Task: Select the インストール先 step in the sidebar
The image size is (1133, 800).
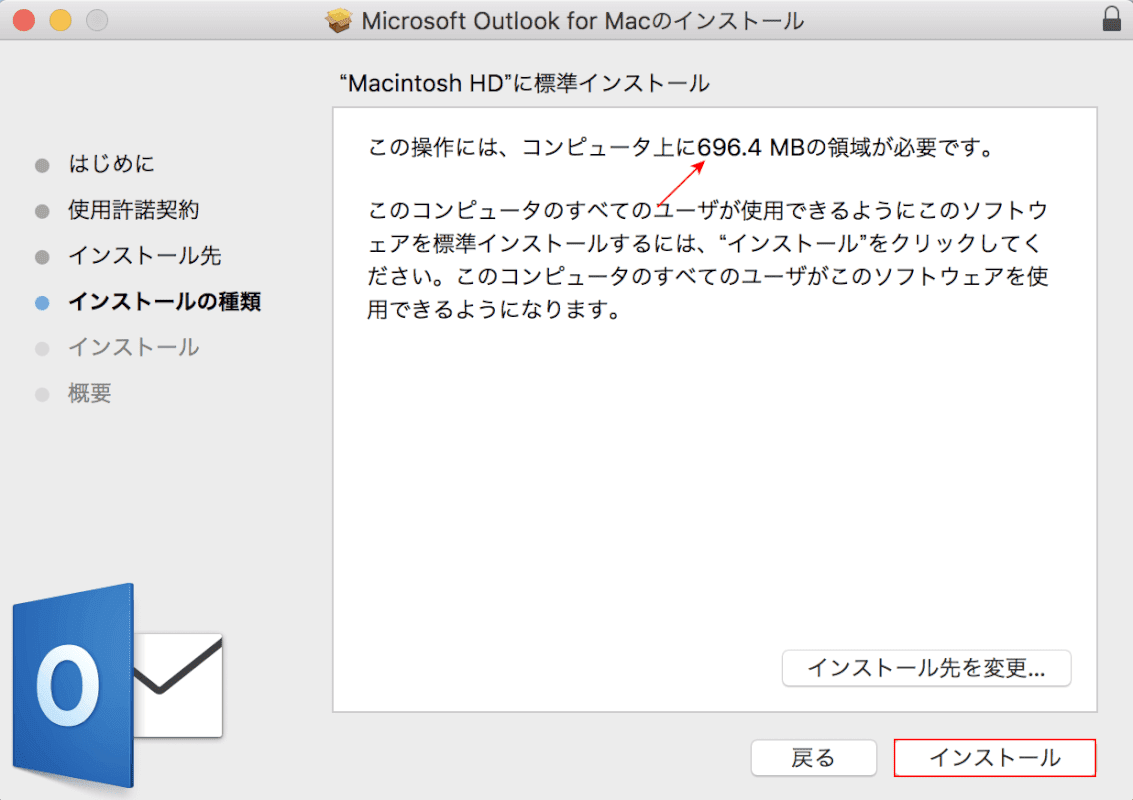Action: [x=145, y=256]
